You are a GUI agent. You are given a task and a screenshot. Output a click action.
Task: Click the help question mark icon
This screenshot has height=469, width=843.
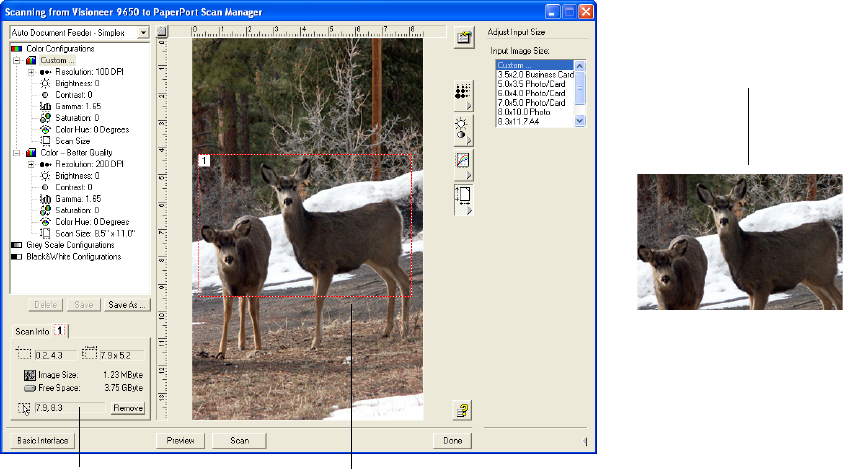click(463, 408)
